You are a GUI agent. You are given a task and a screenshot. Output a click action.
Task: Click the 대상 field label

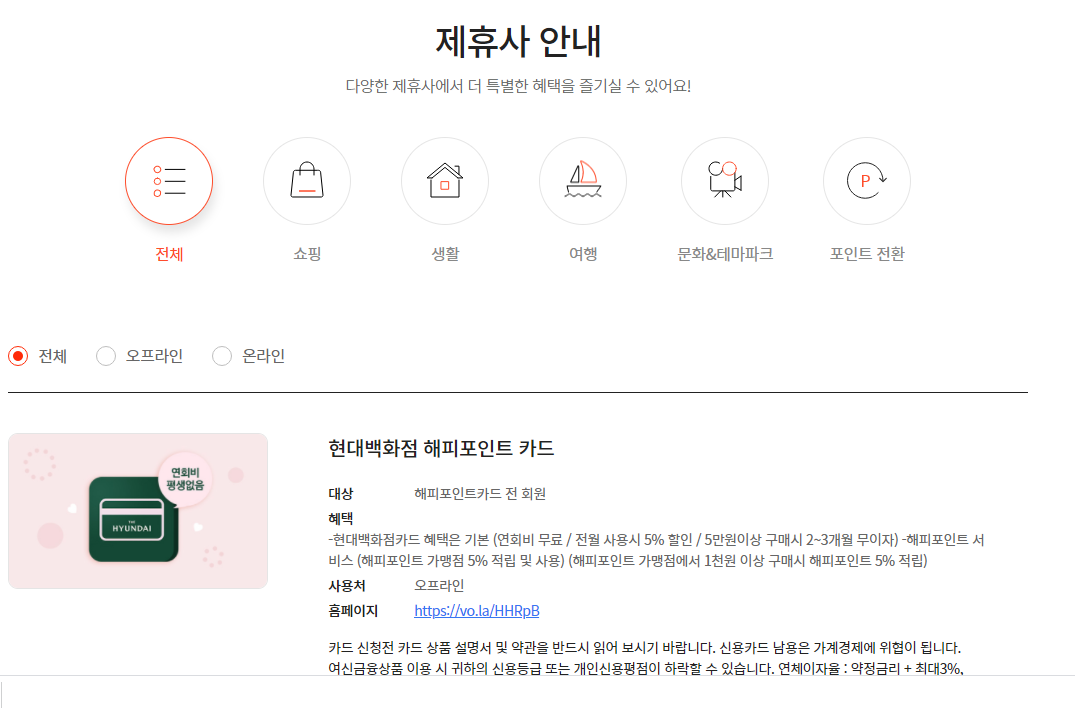coord(341,493)
